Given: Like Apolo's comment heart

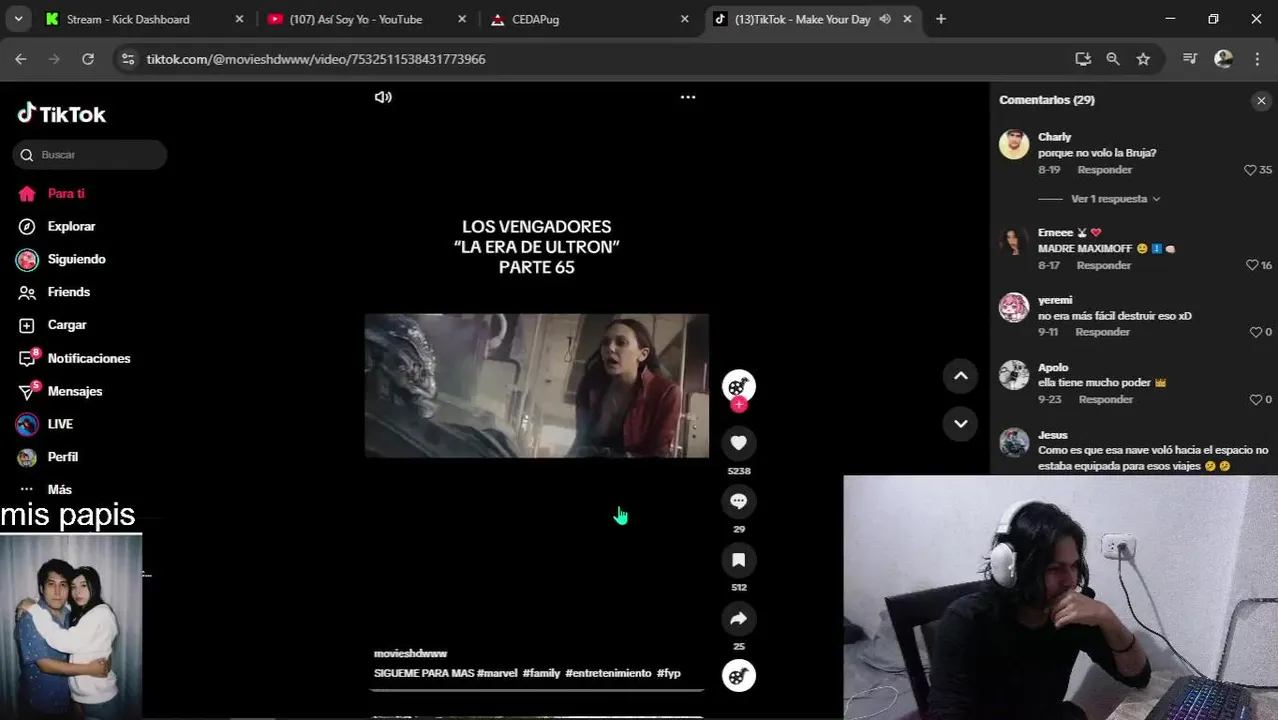Looking at the screenshot, I should click(1256, 399).
